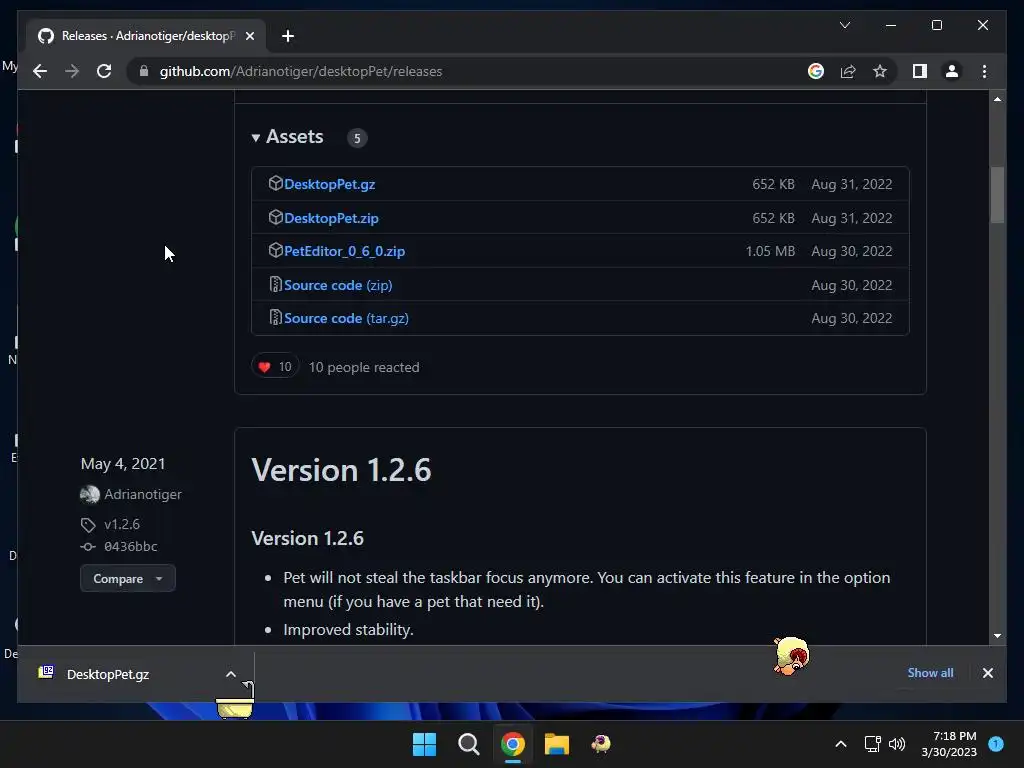Image resolution: width=1024 pixels, height=768 pixels.
Task: Close the Releases tab
Action: 249,36
